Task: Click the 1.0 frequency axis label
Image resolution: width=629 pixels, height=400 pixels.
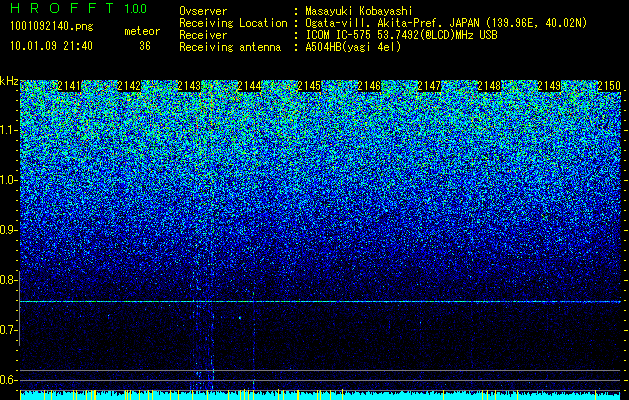Action: point(8,180)
